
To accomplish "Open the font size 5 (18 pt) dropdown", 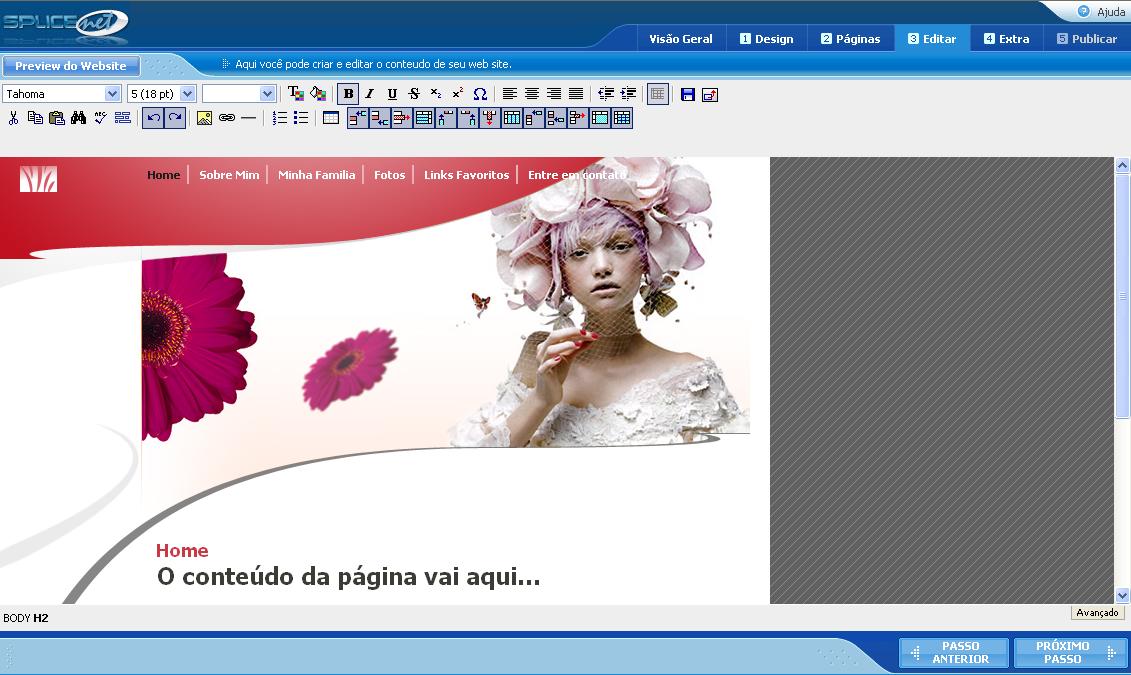I will point(162,94).
